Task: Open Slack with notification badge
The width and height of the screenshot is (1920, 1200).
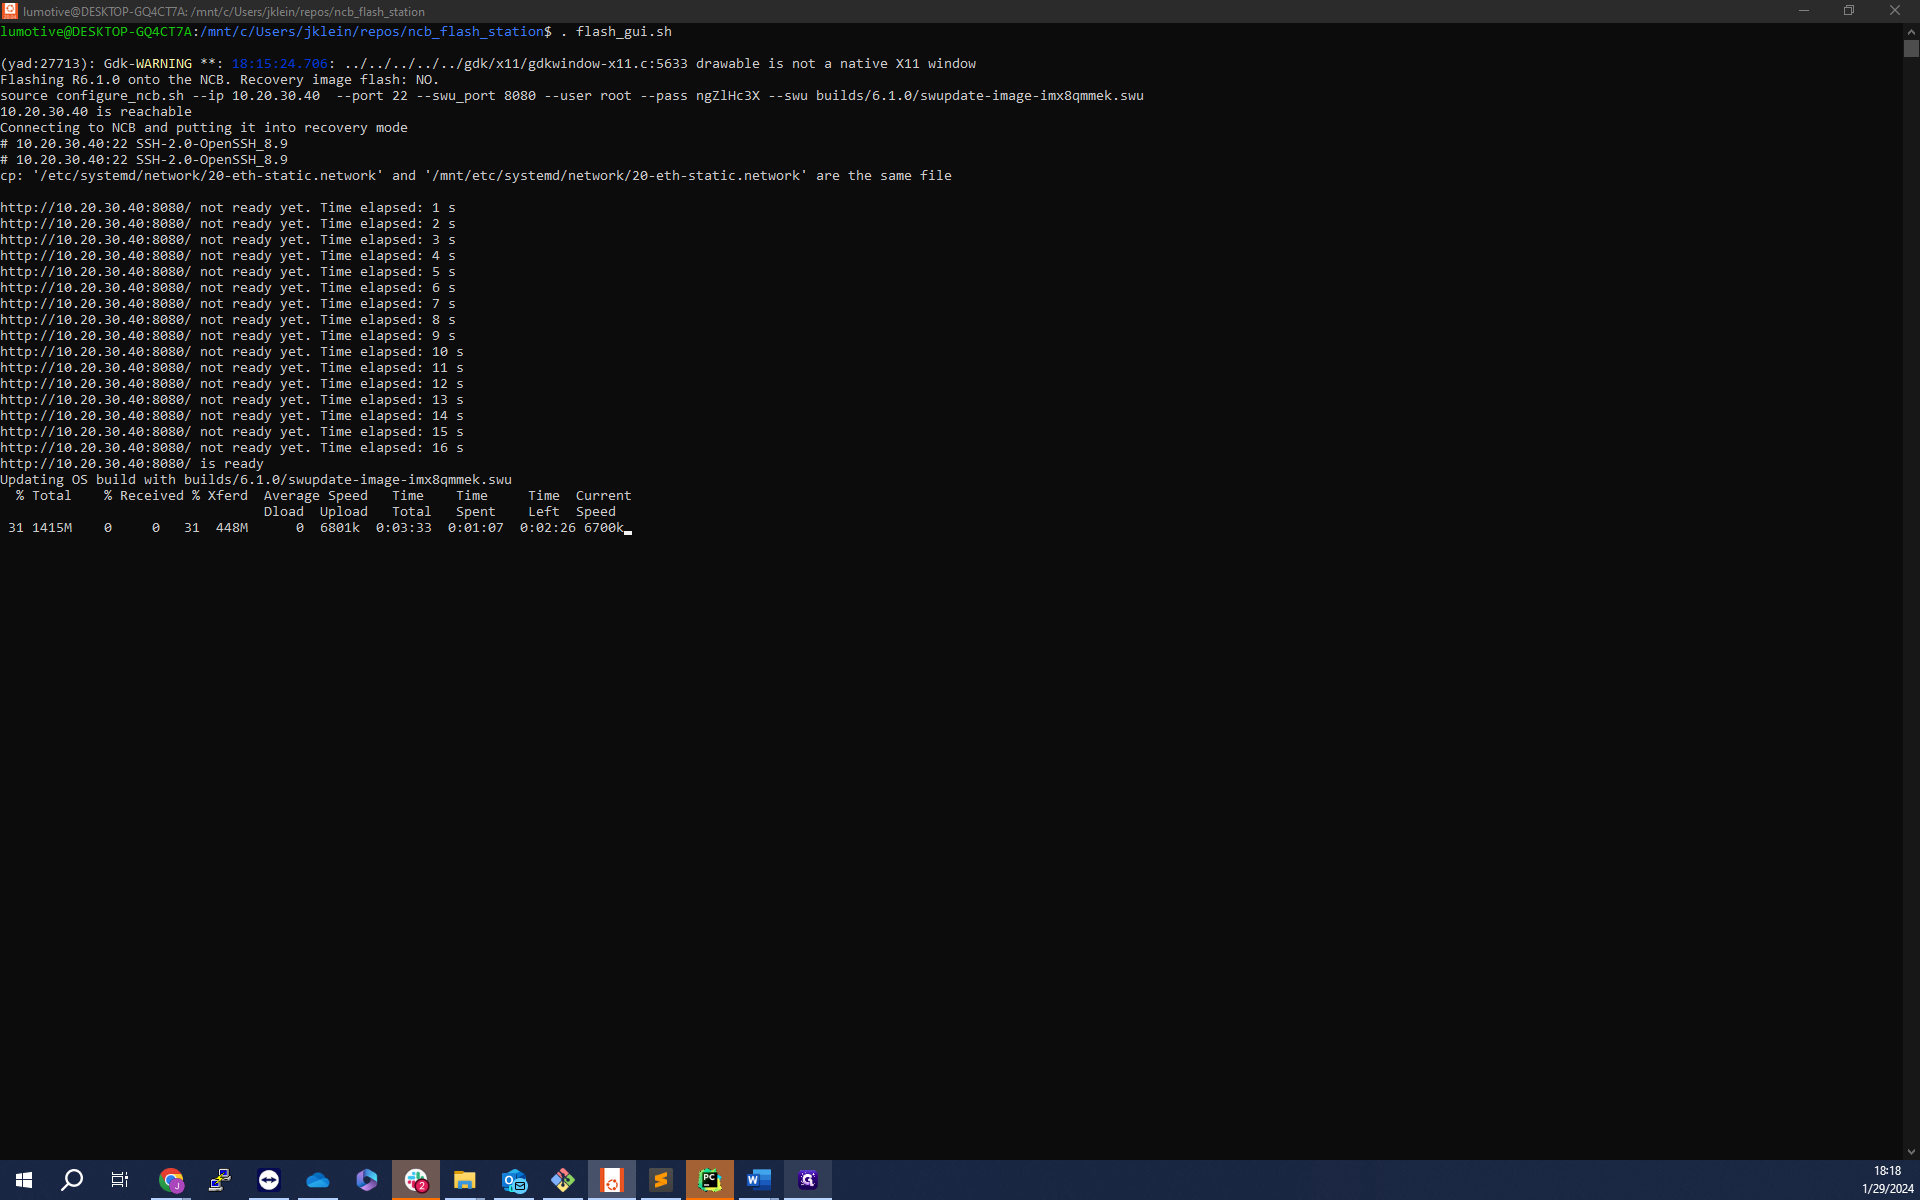Action: pos(416,1180)
